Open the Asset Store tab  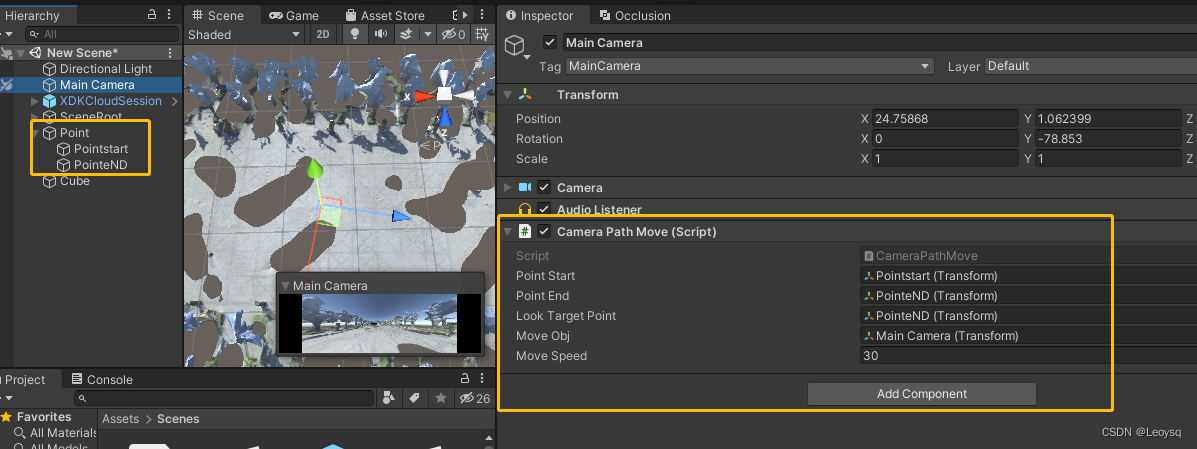(385, 15)
